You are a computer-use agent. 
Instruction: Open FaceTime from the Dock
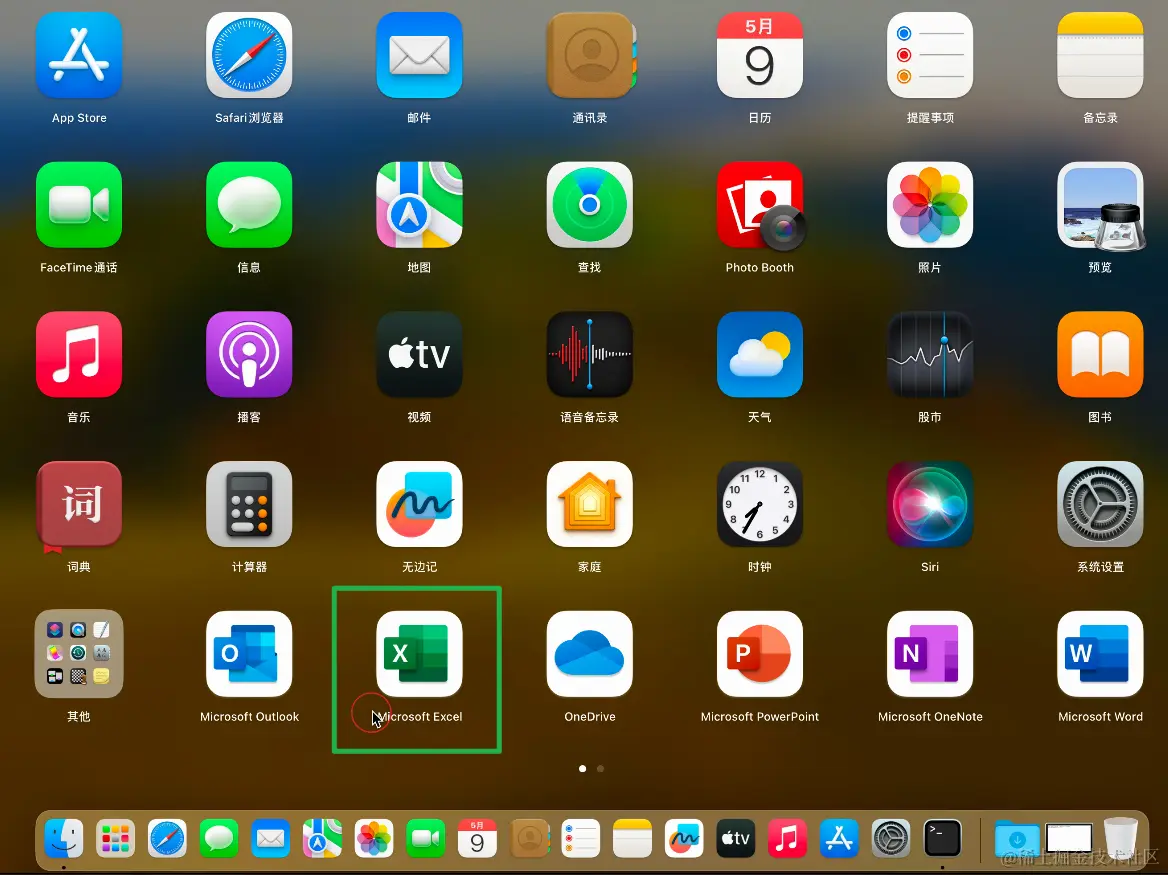pyautogui.click(x=425, y=839)
